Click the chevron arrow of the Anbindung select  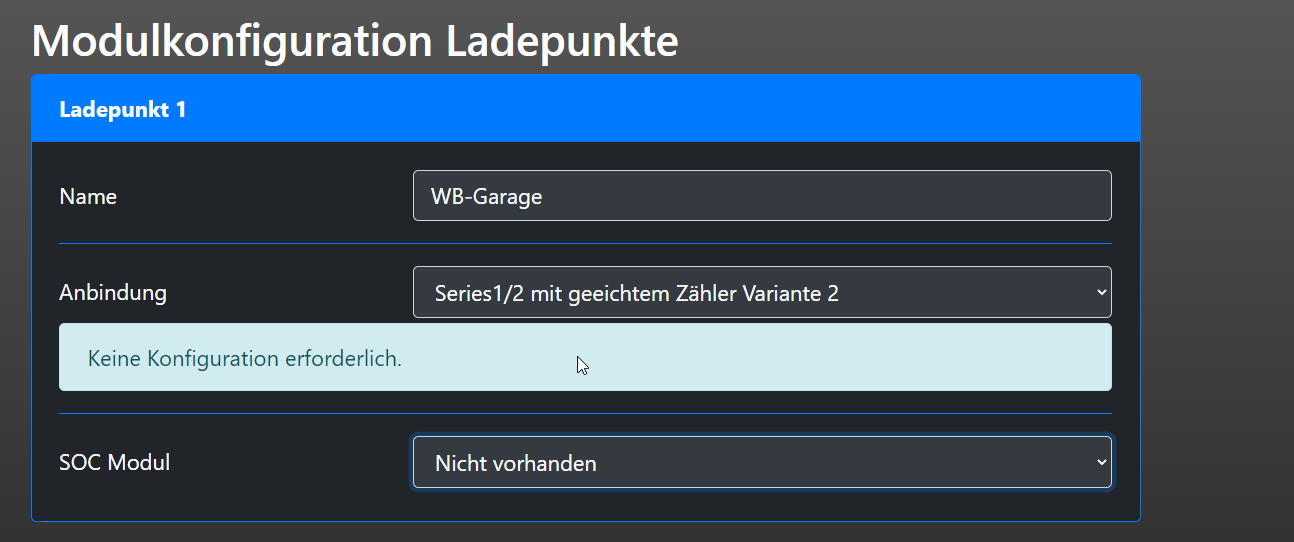click(1101, 293)
